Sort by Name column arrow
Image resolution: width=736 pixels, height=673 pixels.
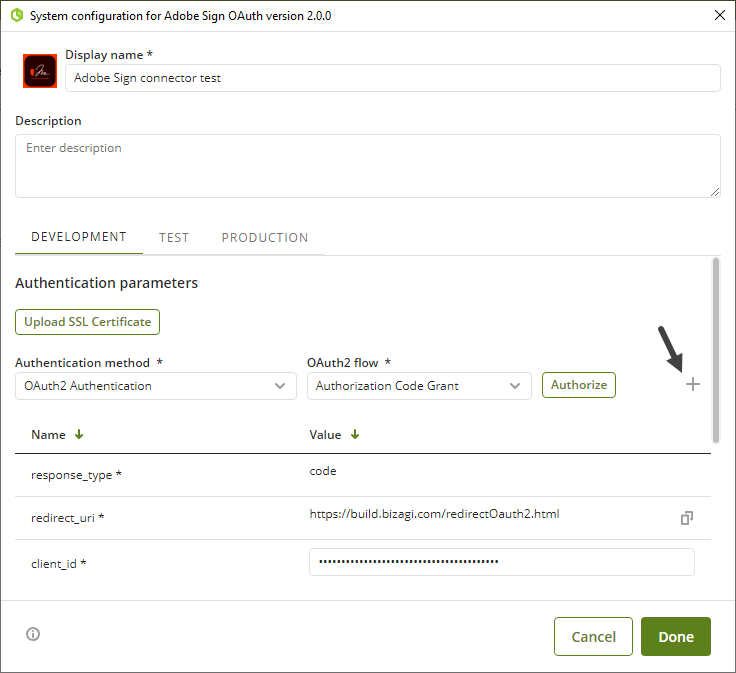tap(79, 434)
